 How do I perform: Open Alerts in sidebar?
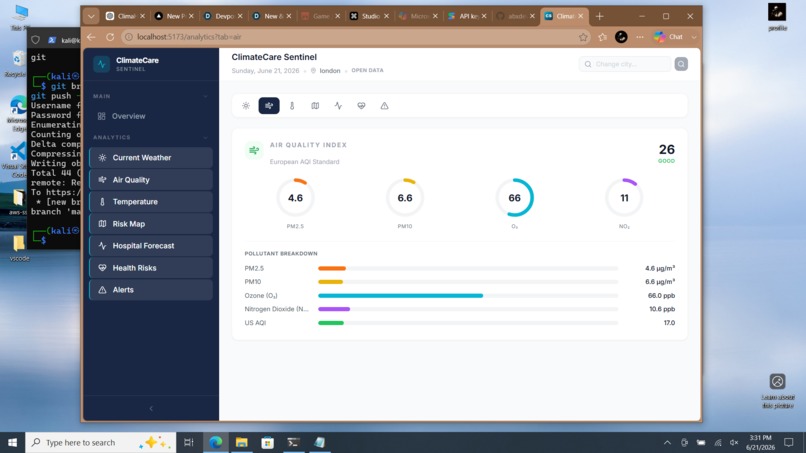click(151, 290)
